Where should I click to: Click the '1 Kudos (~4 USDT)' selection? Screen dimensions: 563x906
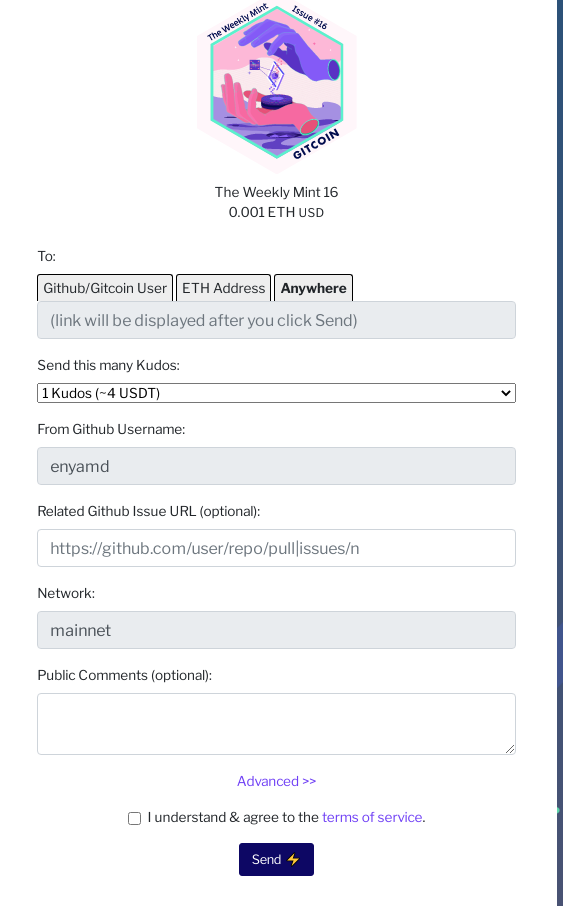click(x=276, y=393)
